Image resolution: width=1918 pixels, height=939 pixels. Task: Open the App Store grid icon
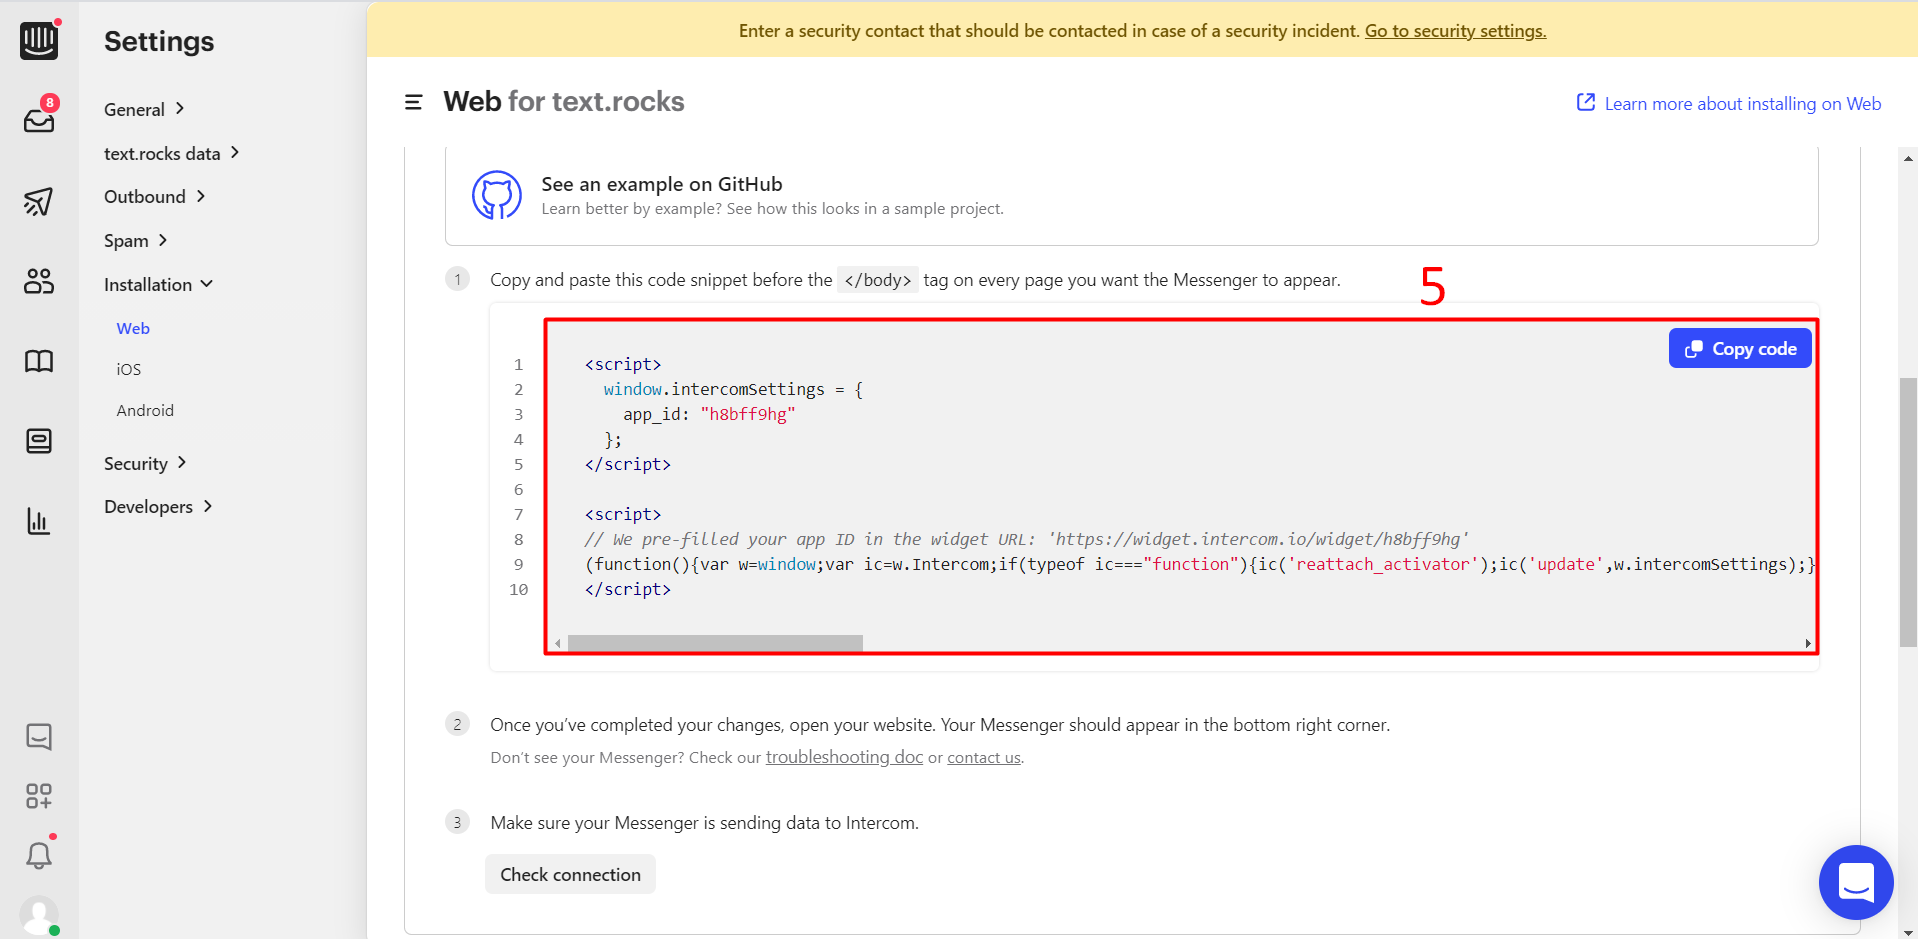click(39, 796)
